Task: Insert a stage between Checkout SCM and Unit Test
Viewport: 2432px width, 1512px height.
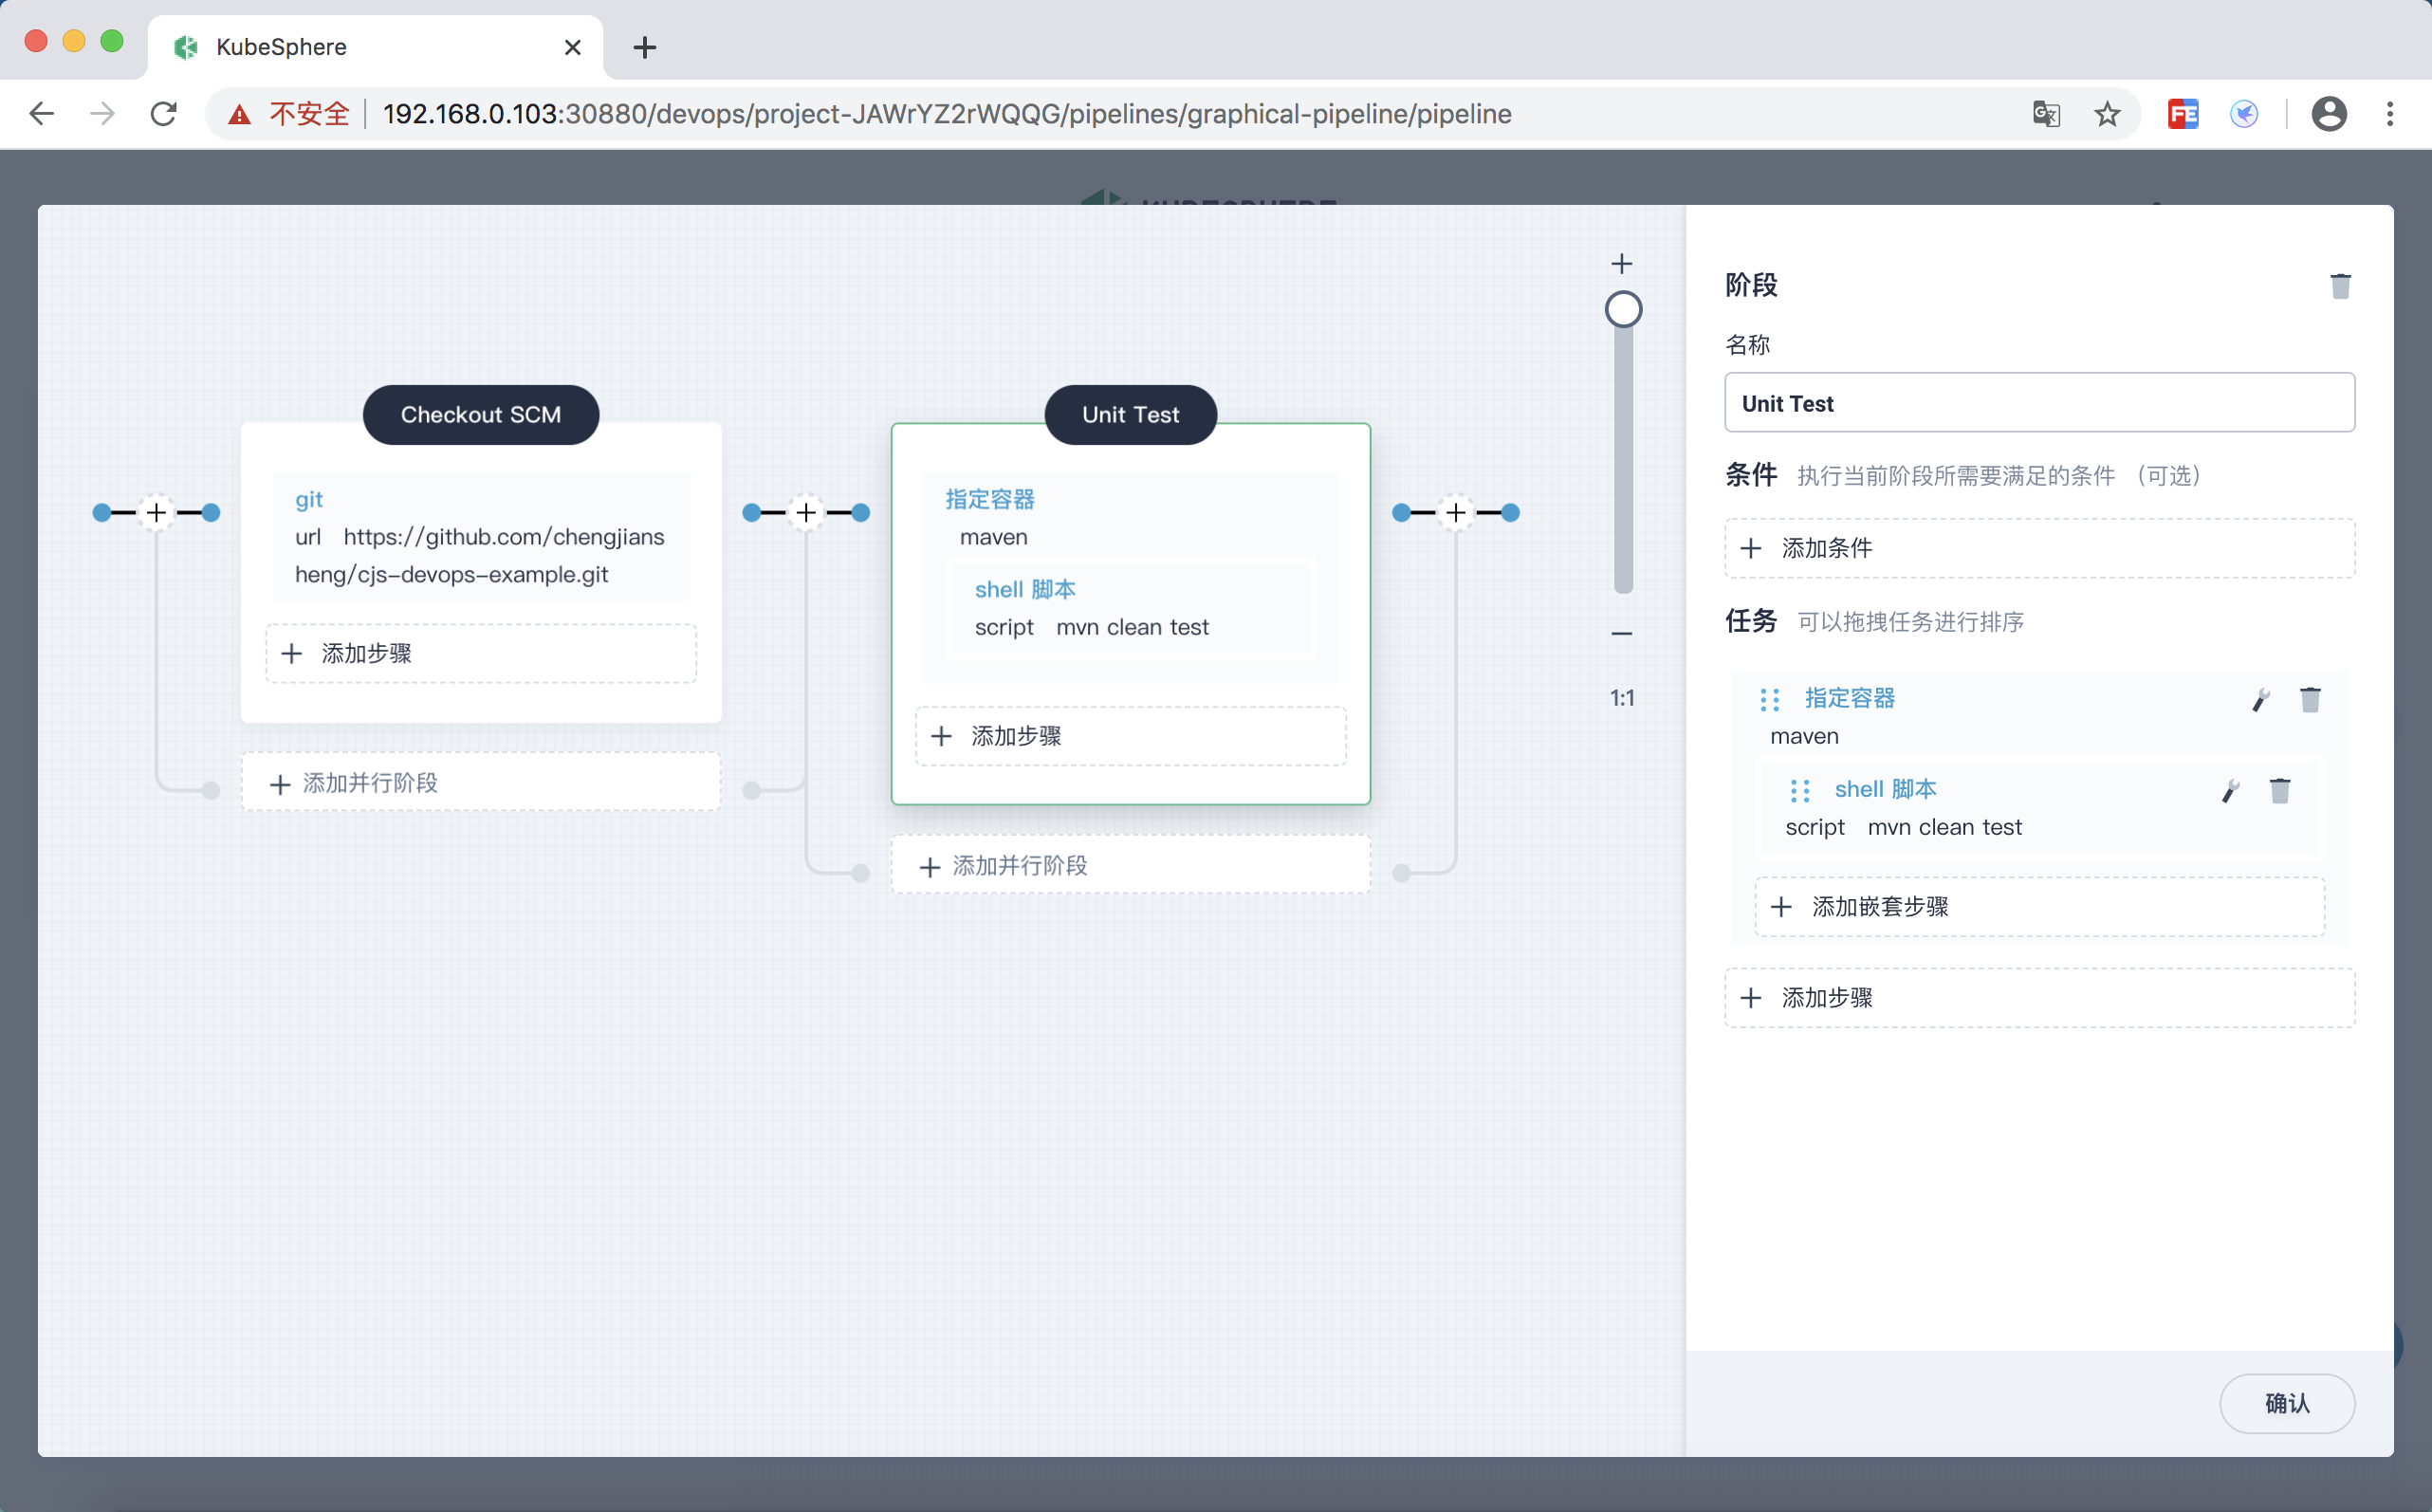Action: pyautogui.click(x=806, y=513)
